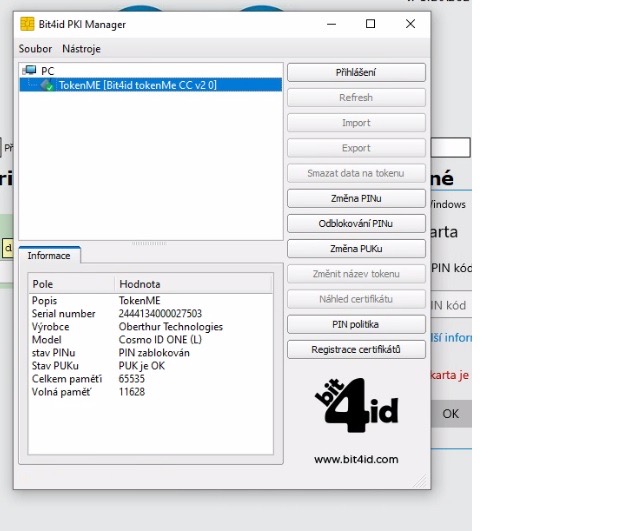Screen dimensions: 623x531
Task: Click the Bit4id app icon in title bar
Action: pos(26,24)
